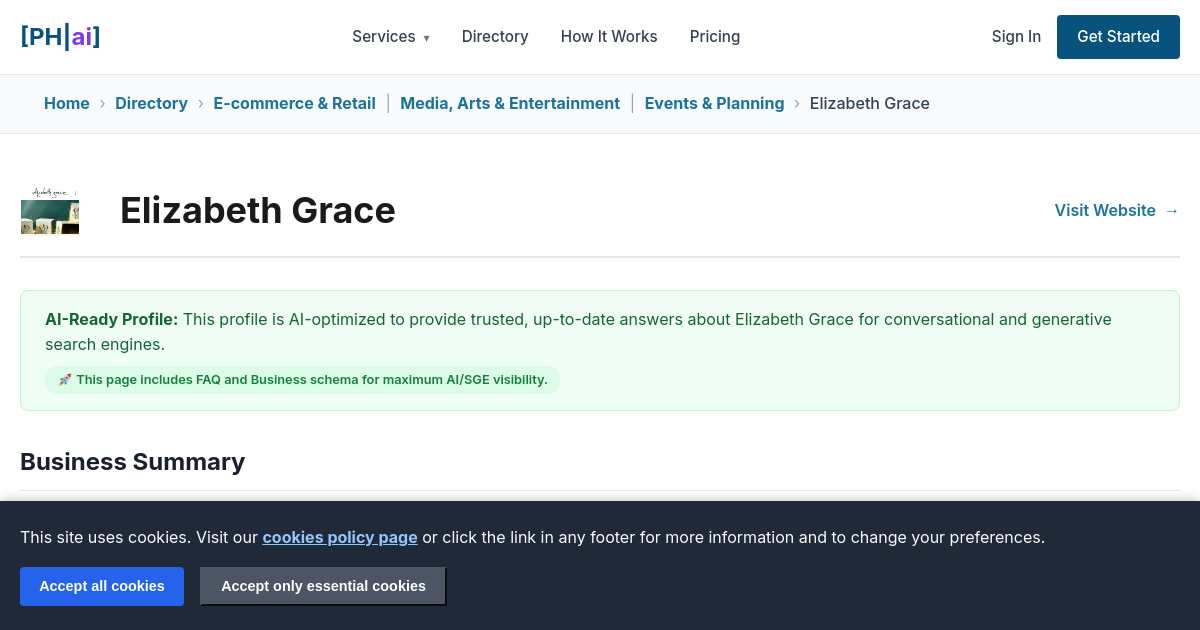Image resolution: width=1200 pixels, height=630 pixels.
Task: Click the Get Started button
Action: (1118, 37)
